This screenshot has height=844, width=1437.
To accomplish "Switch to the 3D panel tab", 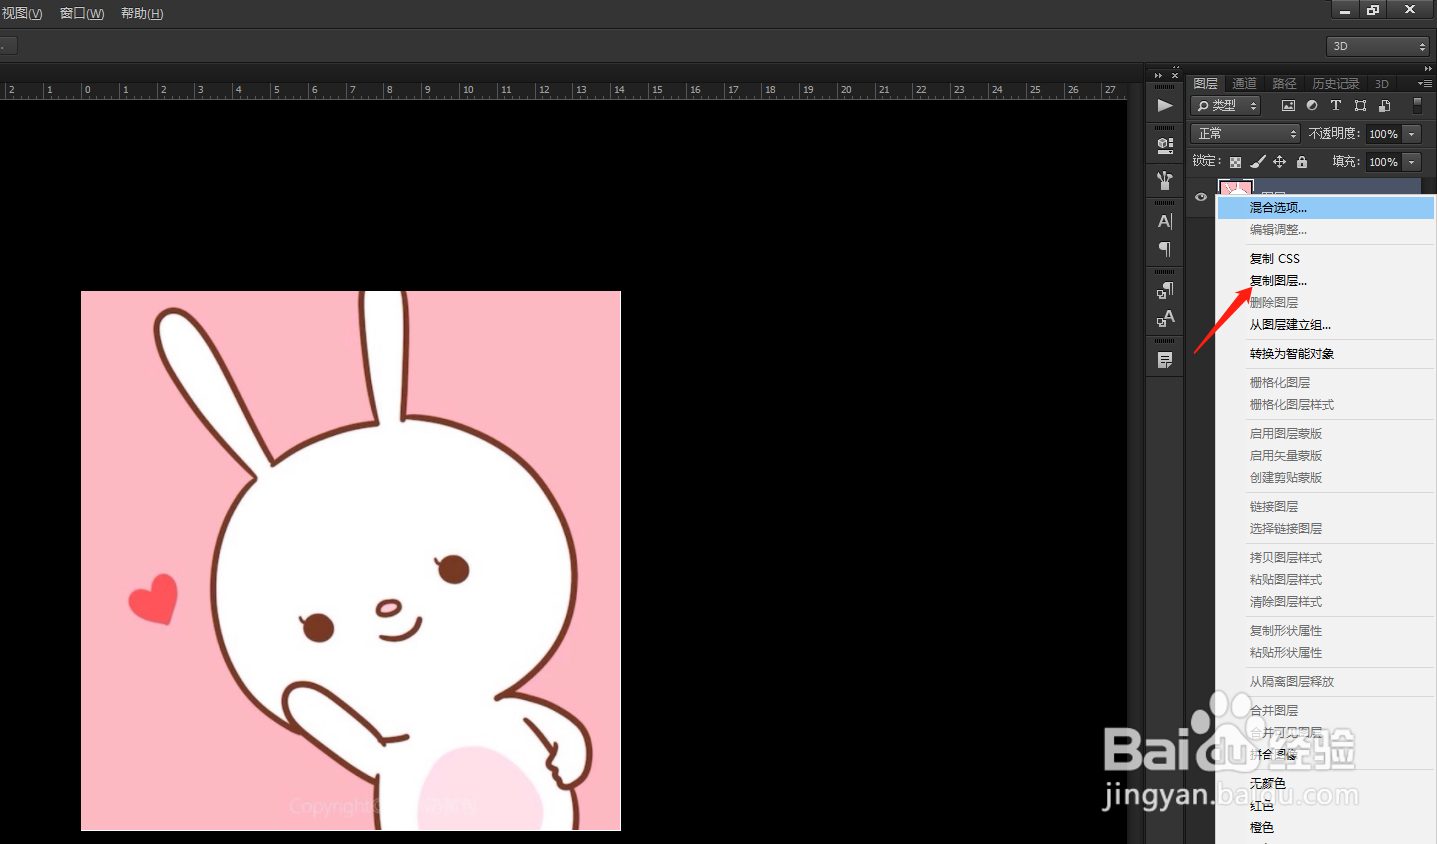I will (1382, 84).
